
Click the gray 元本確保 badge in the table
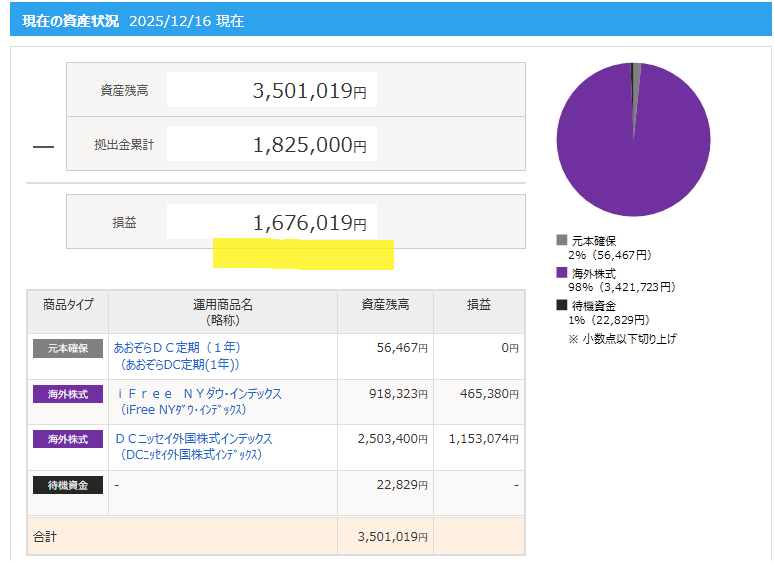click(x=68, y=349)
